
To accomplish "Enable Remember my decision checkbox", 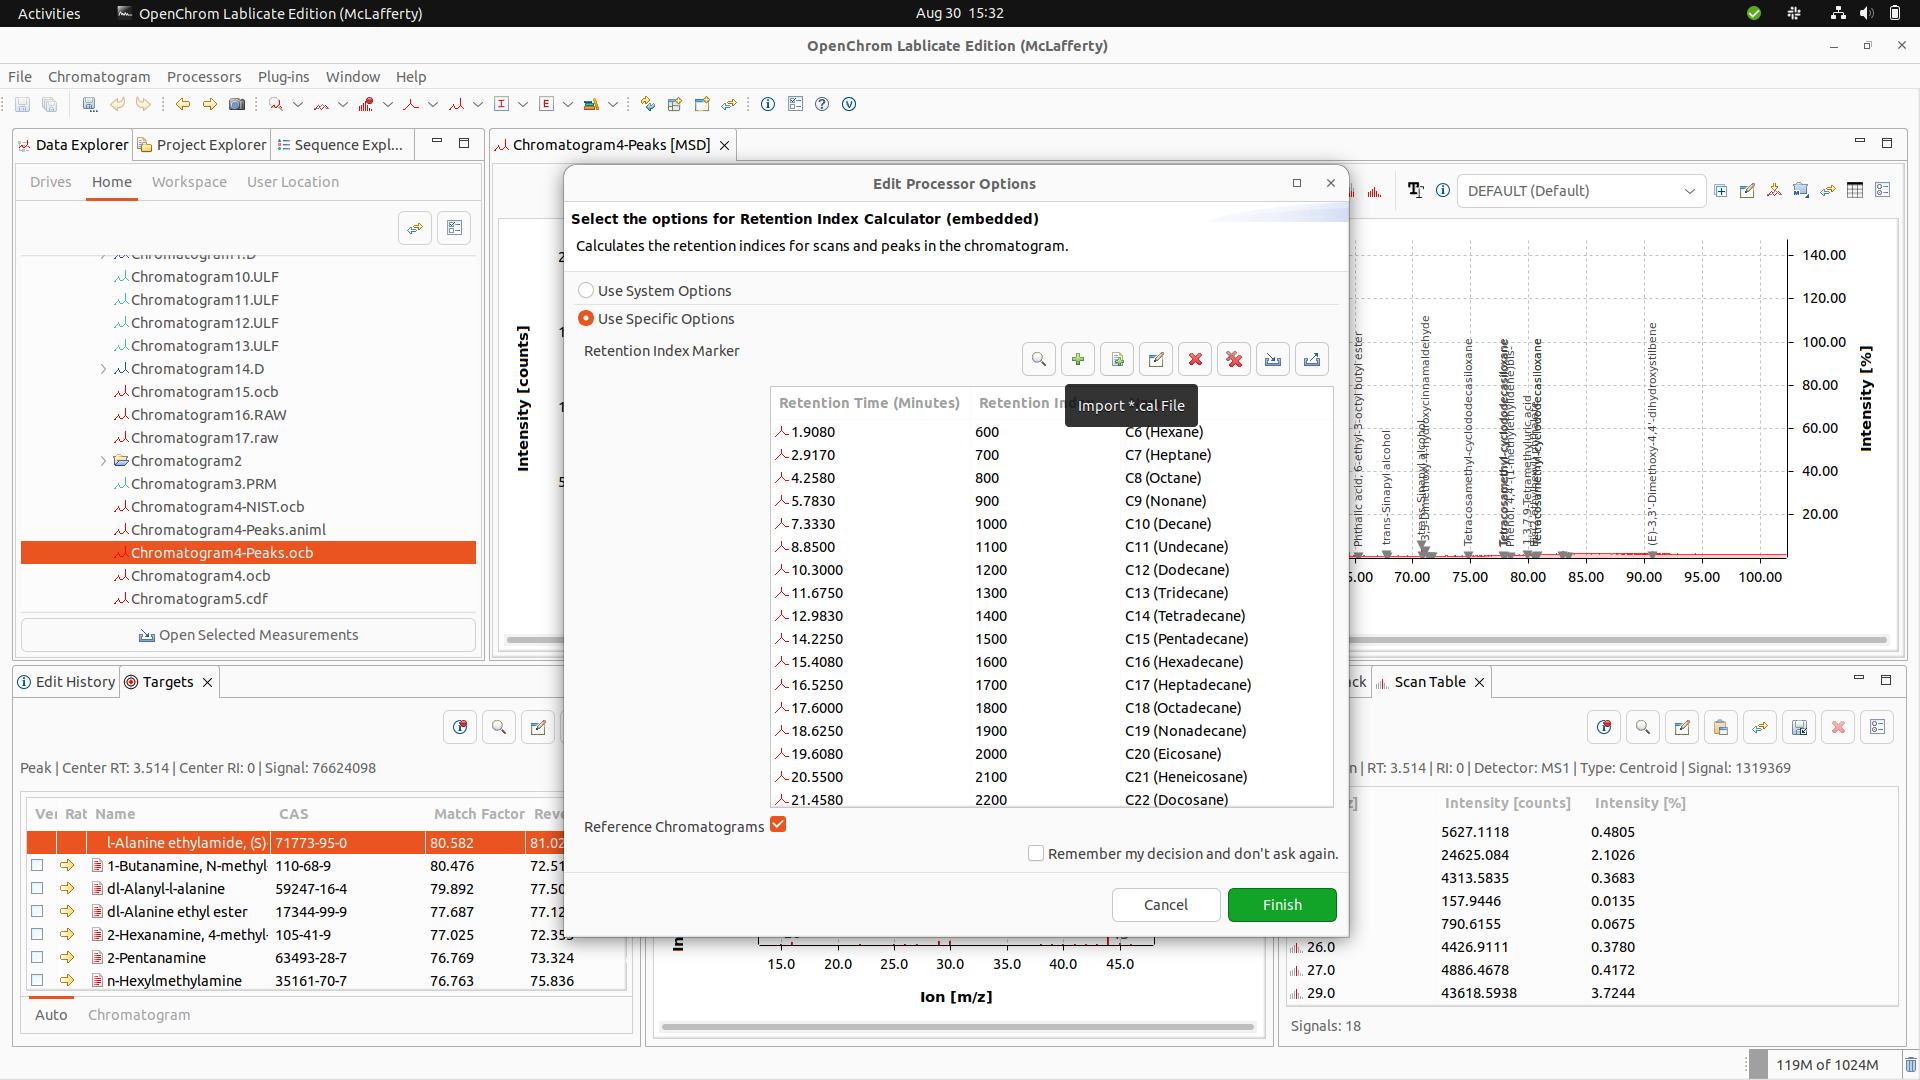I will [x=1036, y=853].
